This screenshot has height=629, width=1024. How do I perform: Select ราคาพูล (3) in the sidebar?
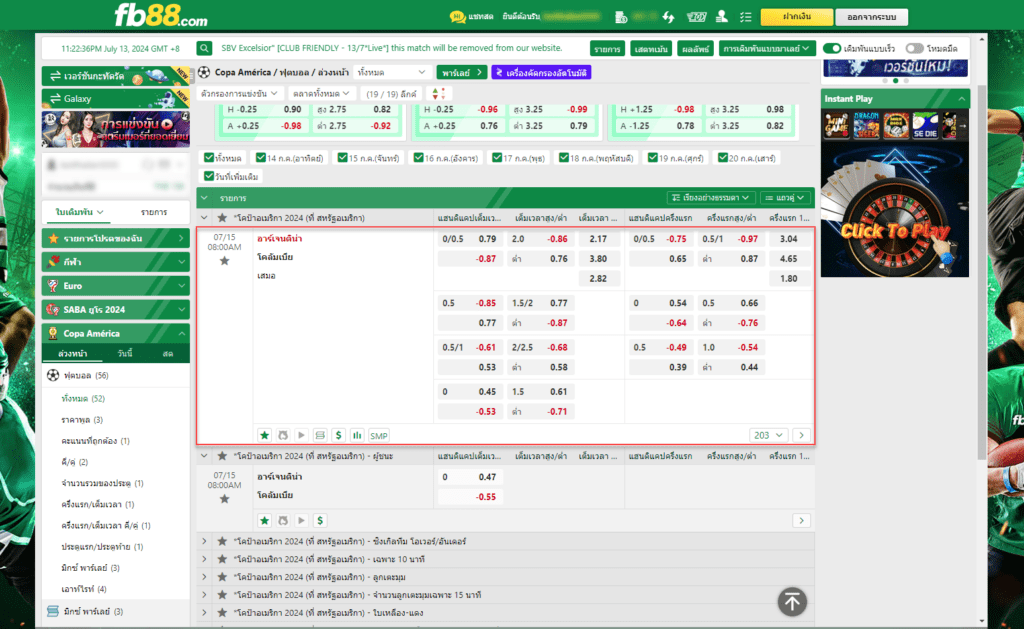pos(82,419)
